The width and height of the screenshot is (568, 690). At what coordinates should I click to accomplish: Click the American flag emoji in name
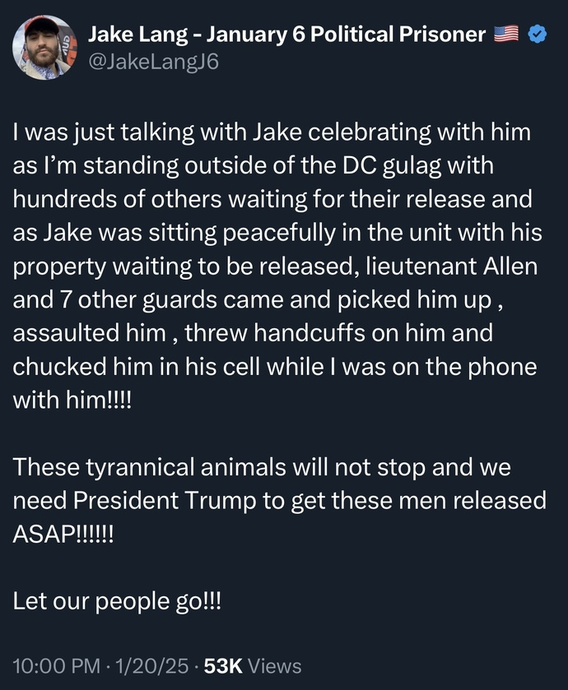(x=506, y=34)
